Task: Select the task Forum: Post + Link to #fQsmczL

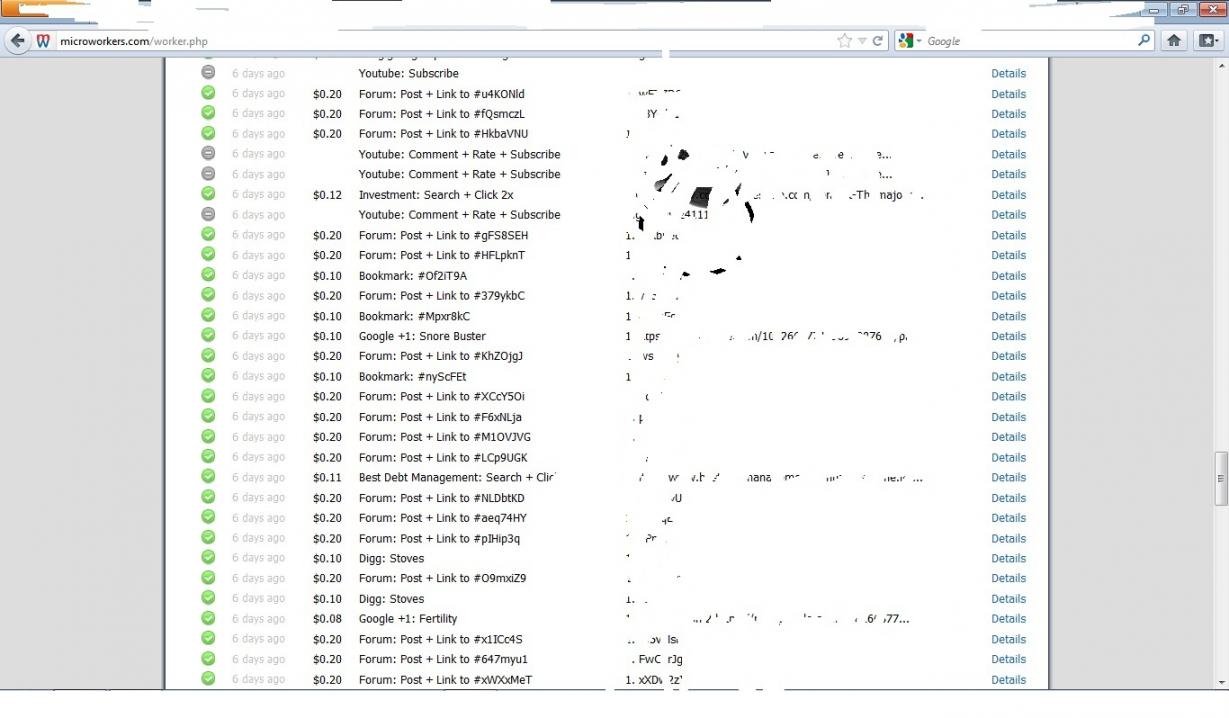Action: coord(442,114)
